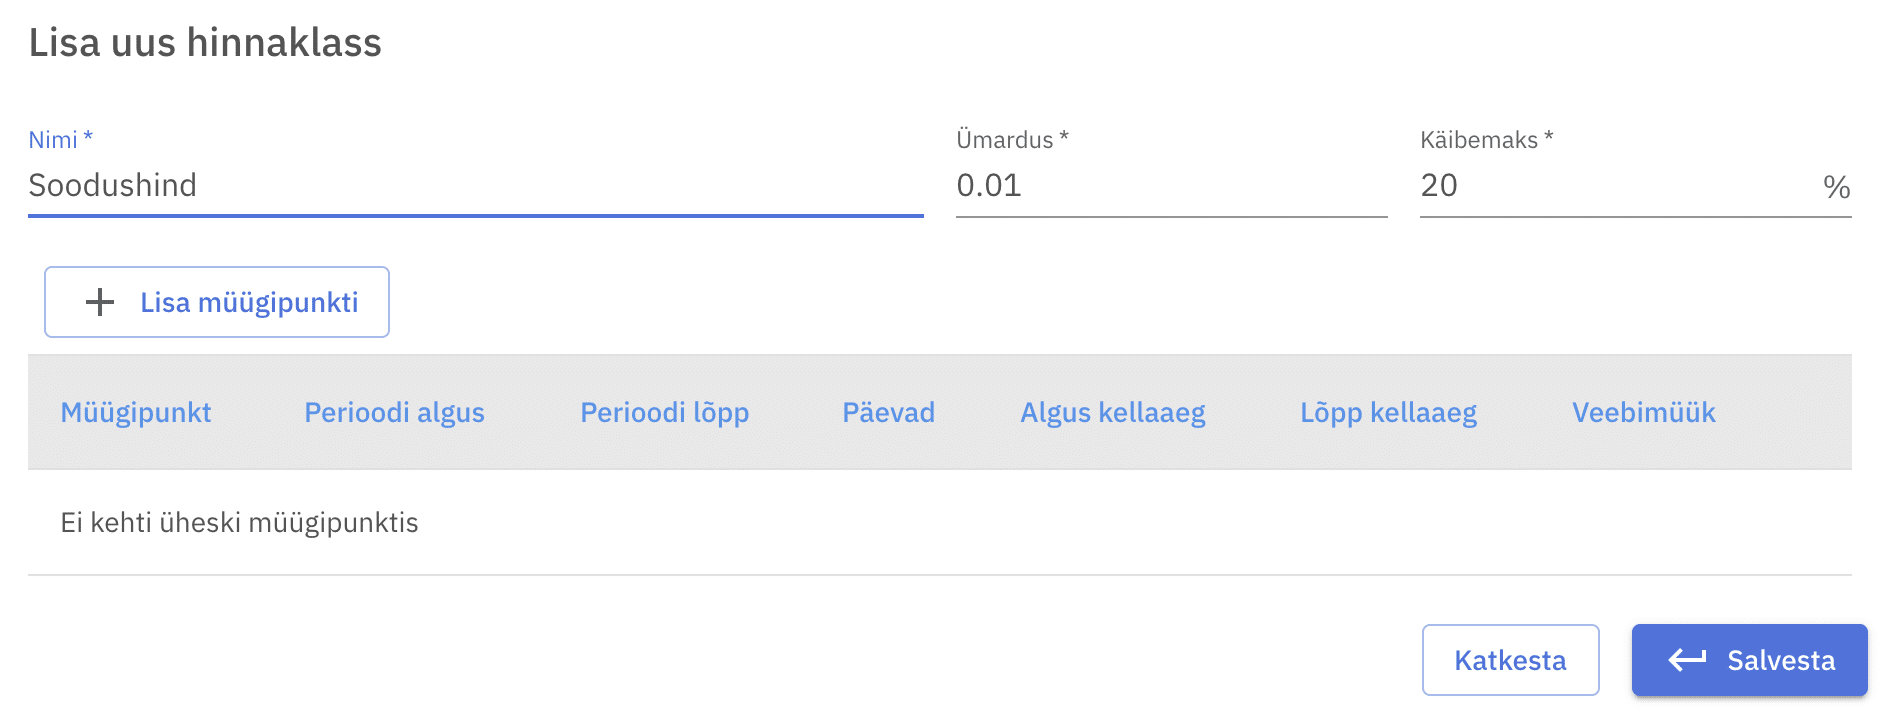
Task: Click the Nimi field label
Action: pos(53,140)
